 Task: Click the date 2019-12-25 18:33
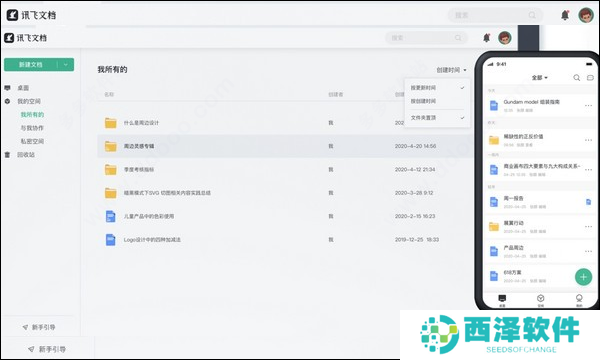click(417, 239)
